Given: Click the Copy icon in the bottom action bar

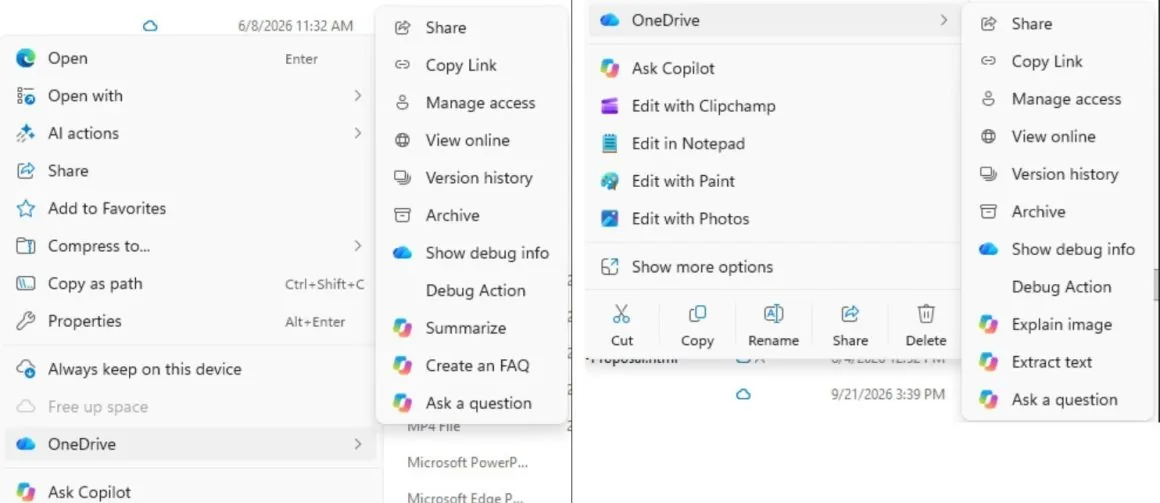Looking at the screenshot, I should (x=697, y=314).
